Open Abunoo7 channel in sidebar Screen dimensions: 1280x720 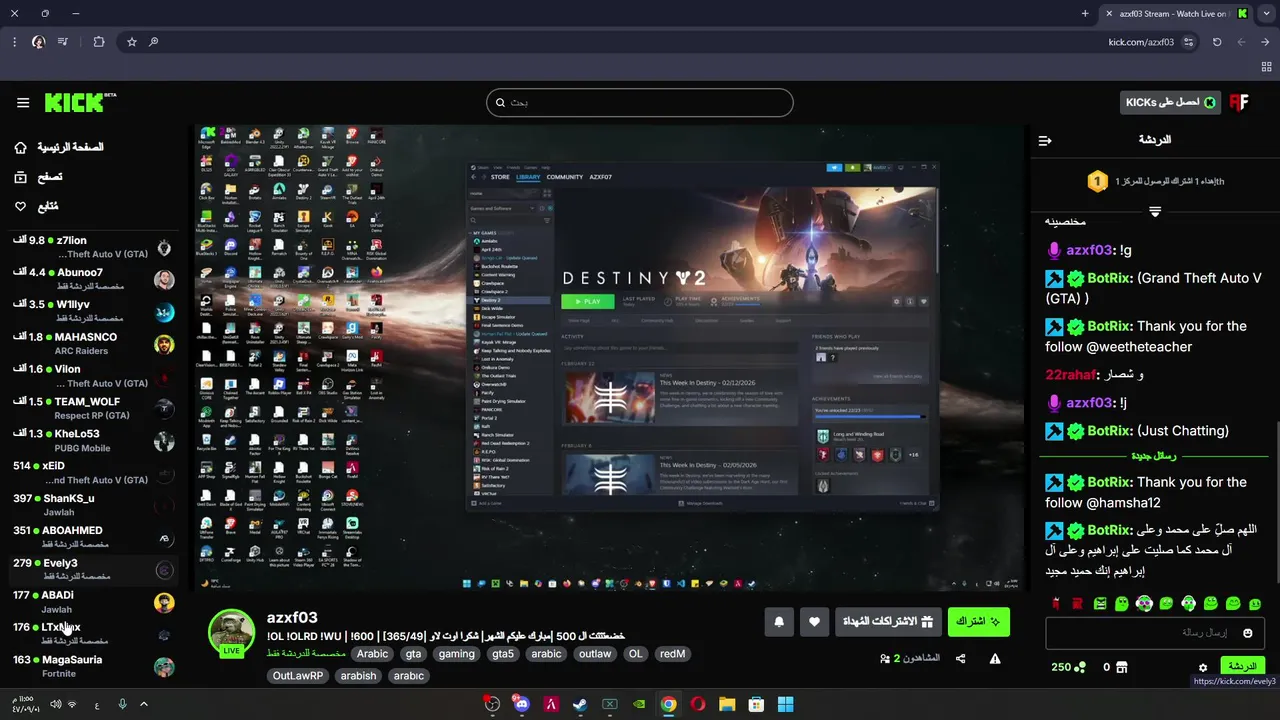[94, 279]
